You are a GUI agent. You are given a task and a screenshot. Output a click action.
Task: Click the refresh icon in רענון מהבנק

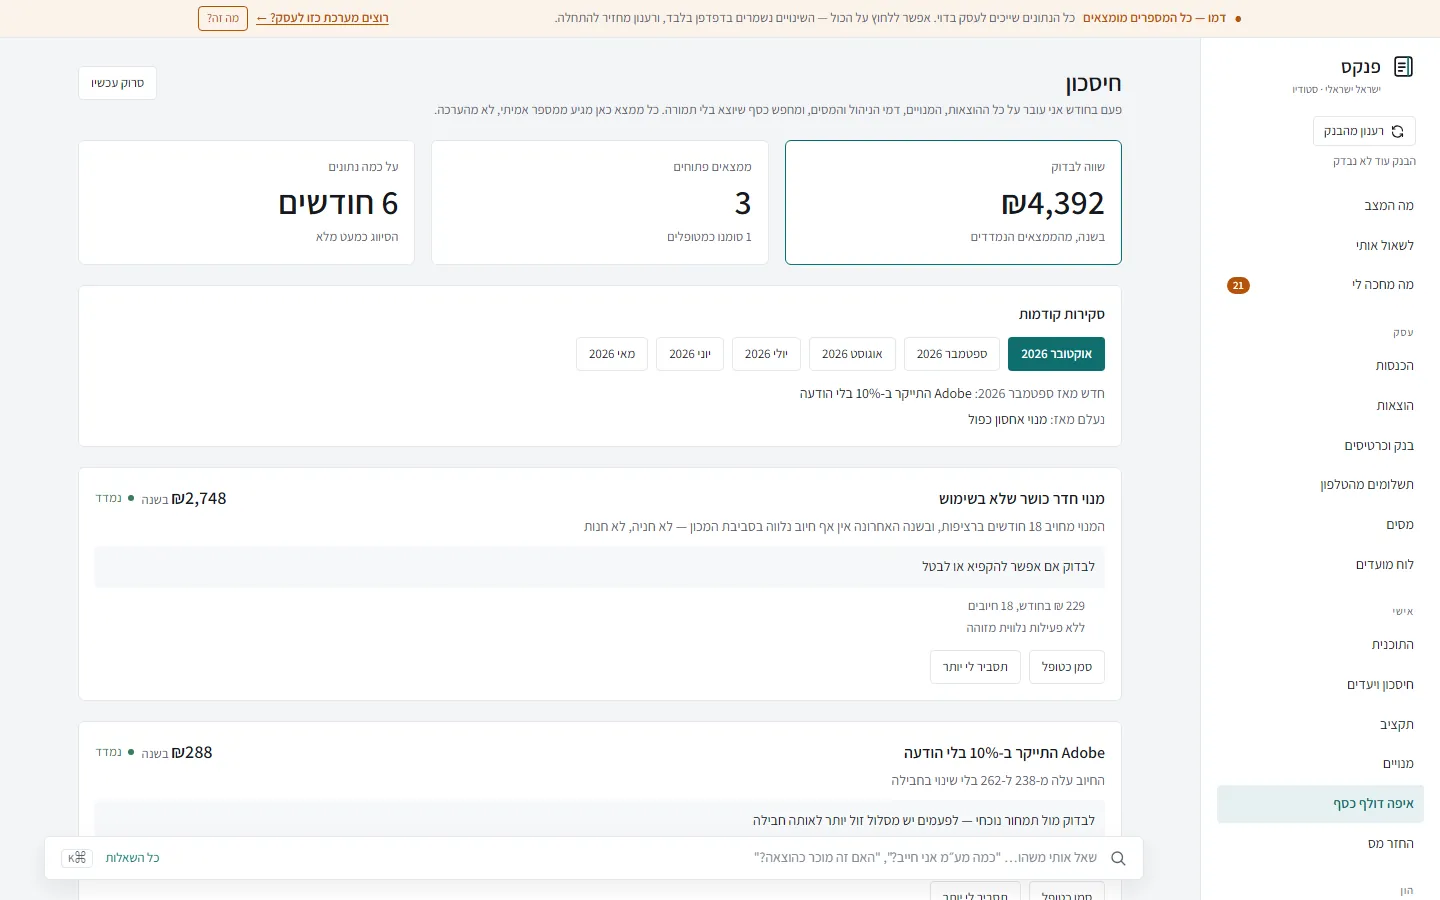[1398, 131]
